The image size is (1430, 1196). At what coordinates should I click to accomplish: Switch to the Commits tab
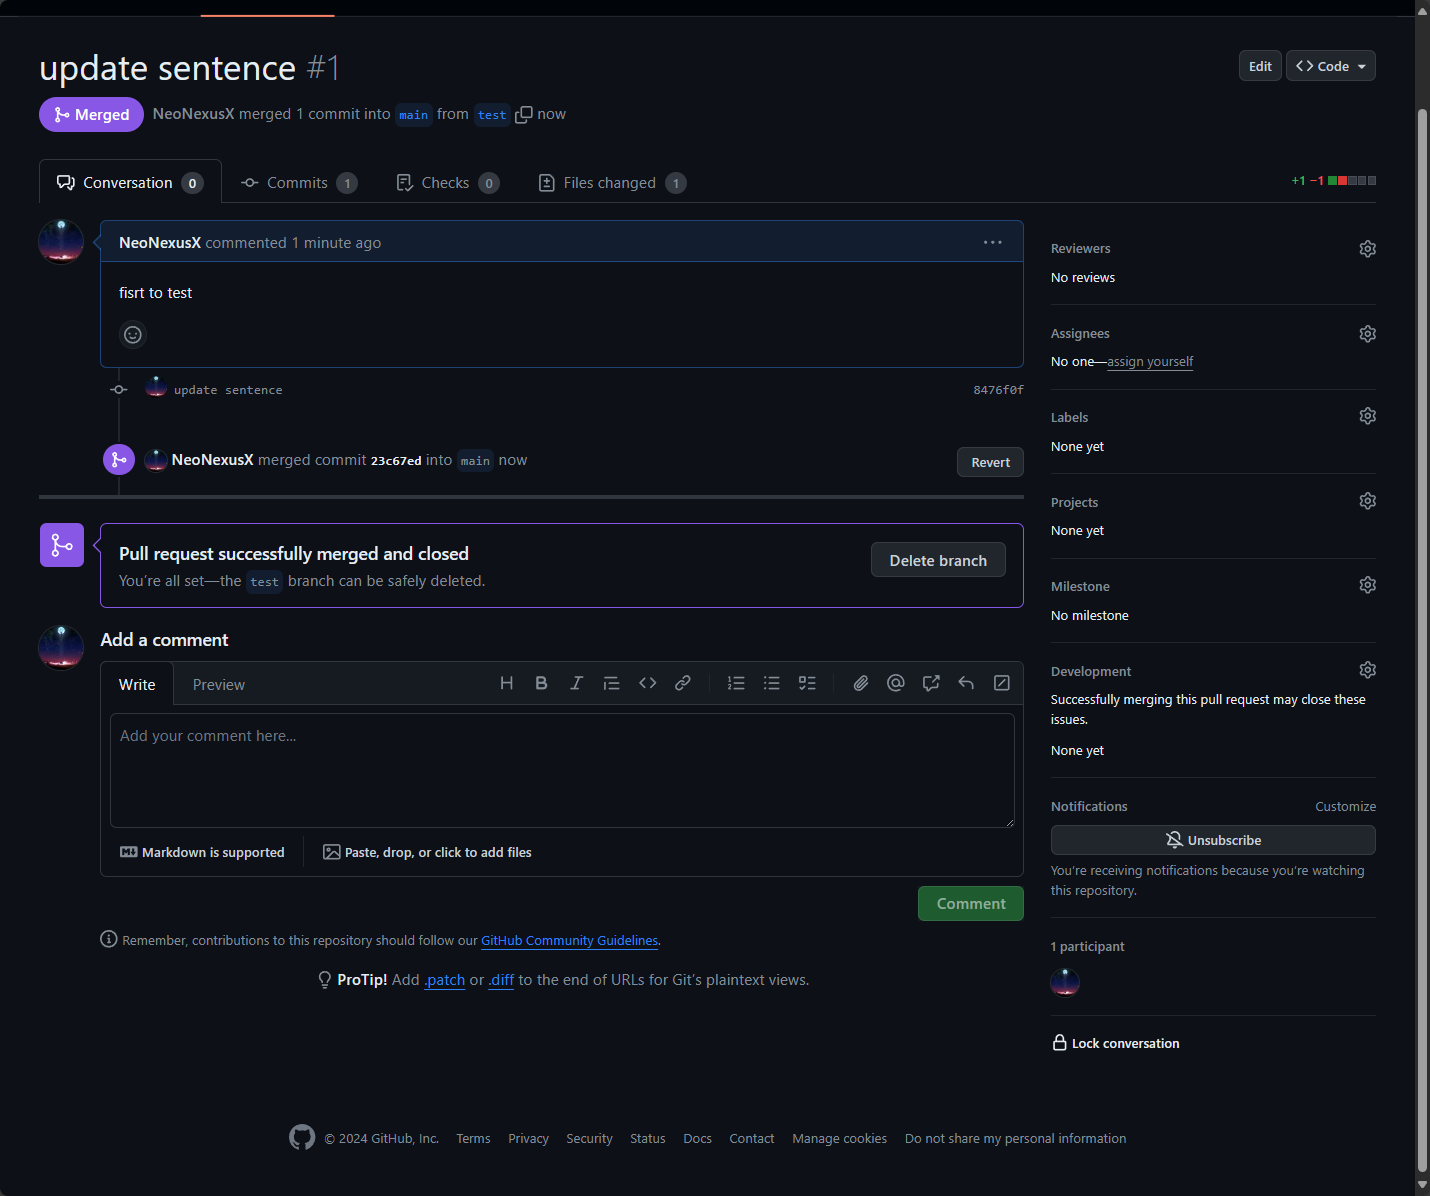pos(299,183)
